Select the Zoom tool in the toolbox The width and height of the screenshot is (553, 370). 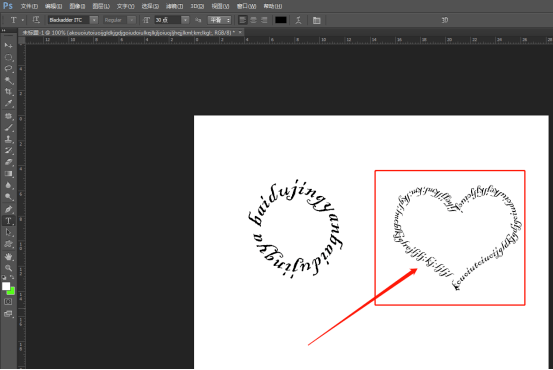pyautogui.click(x=8, y=268)
